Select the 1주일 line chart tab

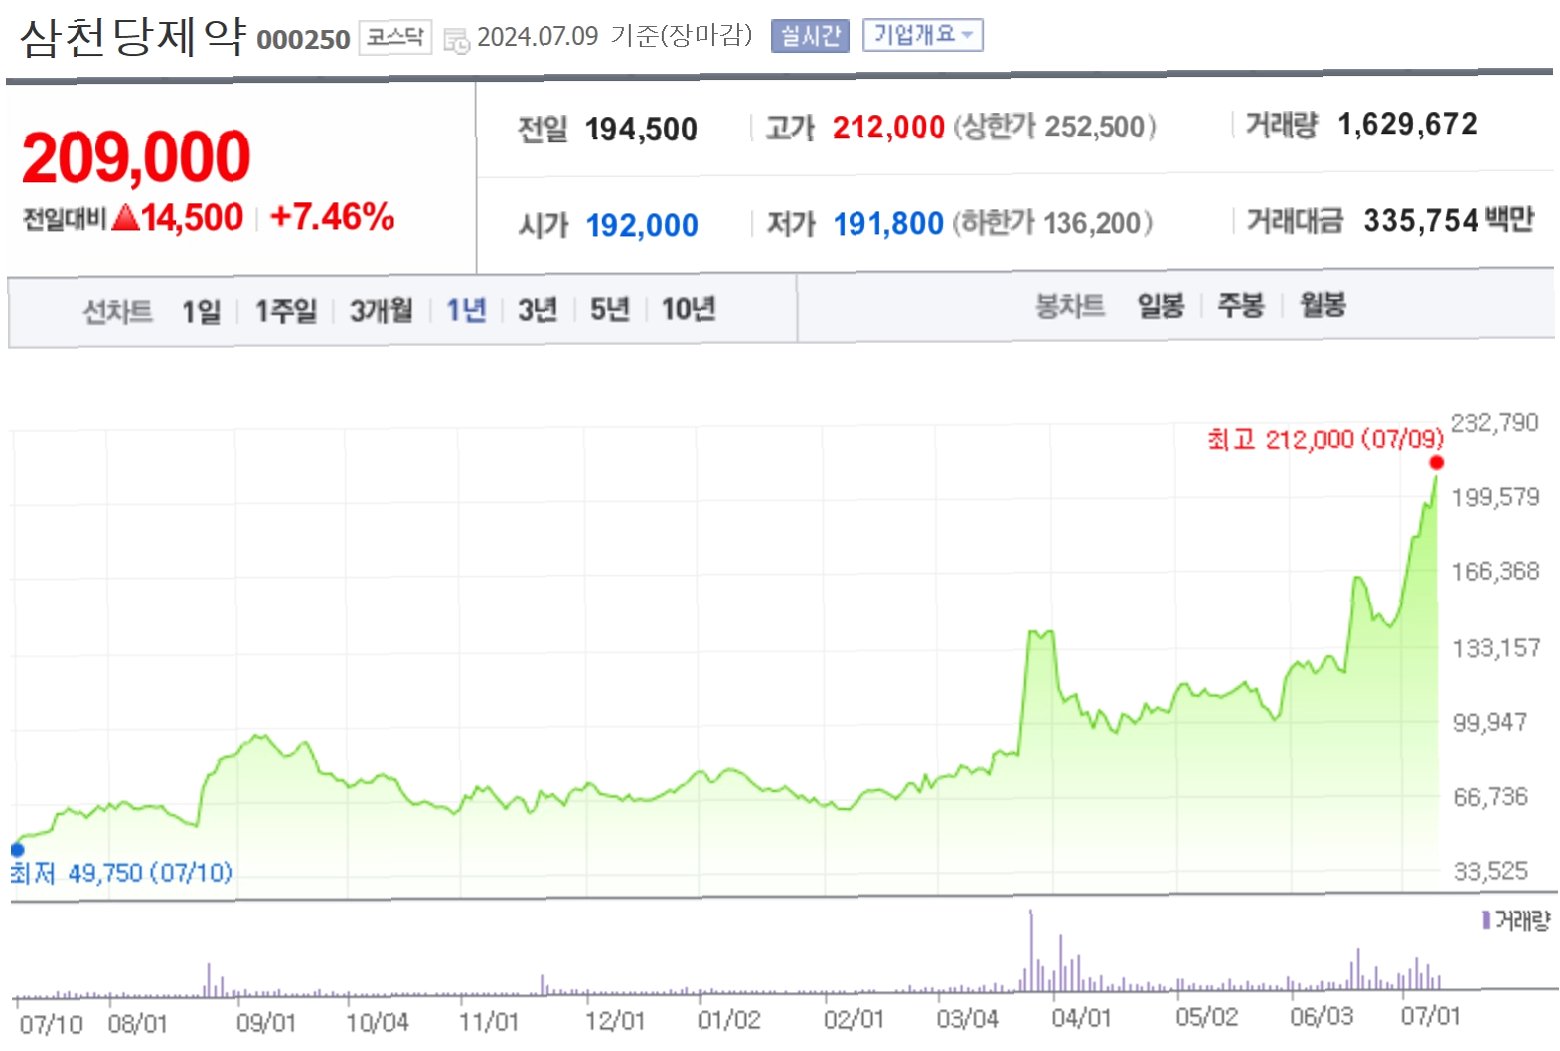[285, 311]
